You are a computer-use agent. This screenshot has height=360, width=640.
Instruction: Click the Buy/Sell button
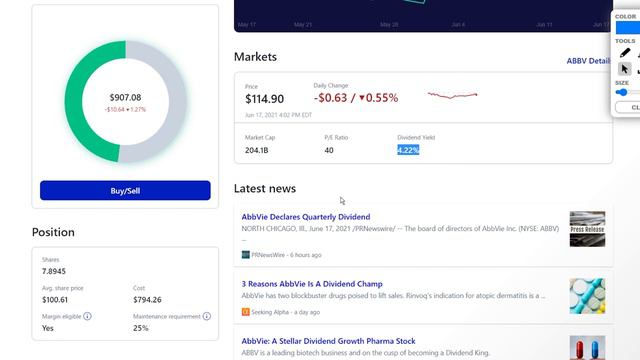click(125, 191)
